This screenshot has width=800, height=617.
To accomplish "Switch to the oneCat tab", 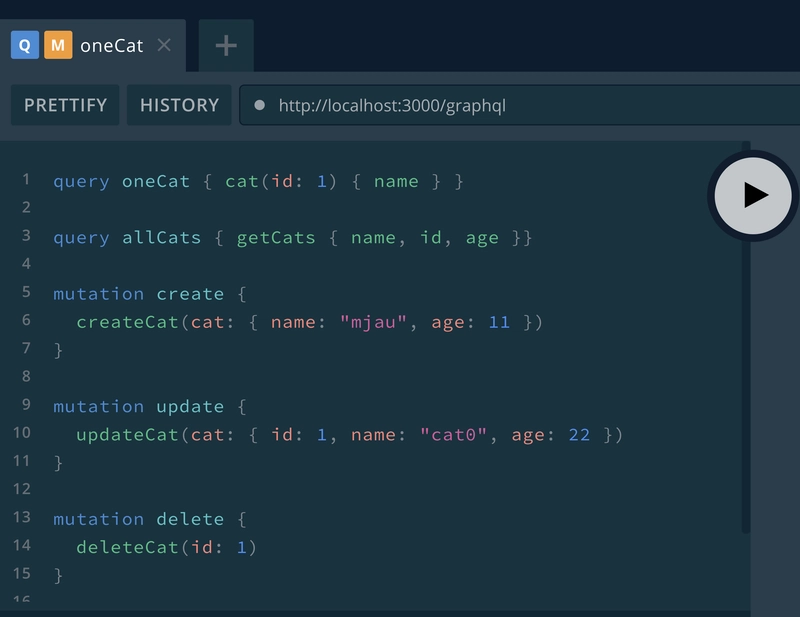I will [111, 45].
